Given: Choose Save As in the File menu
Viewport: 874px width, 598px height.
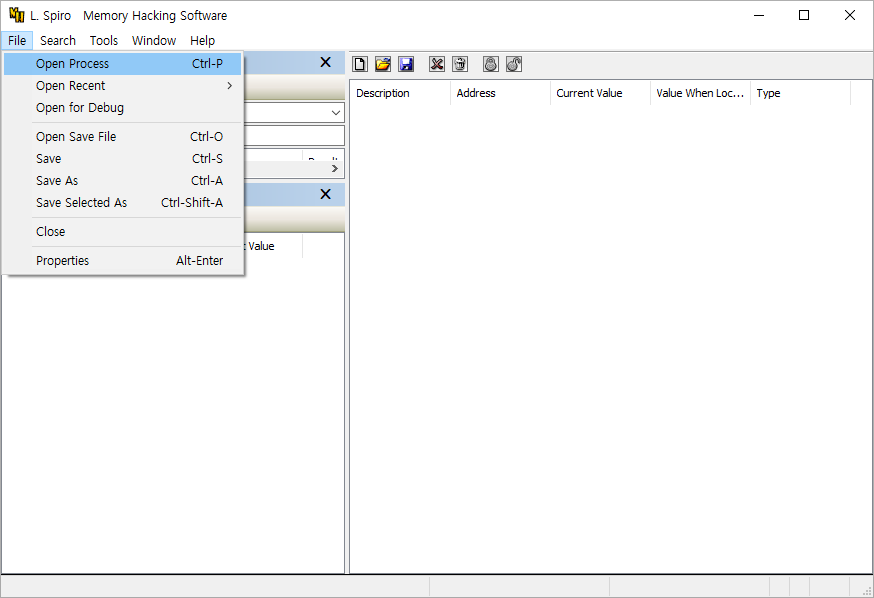Looking at the screenshot, I should tap(123, 181).
